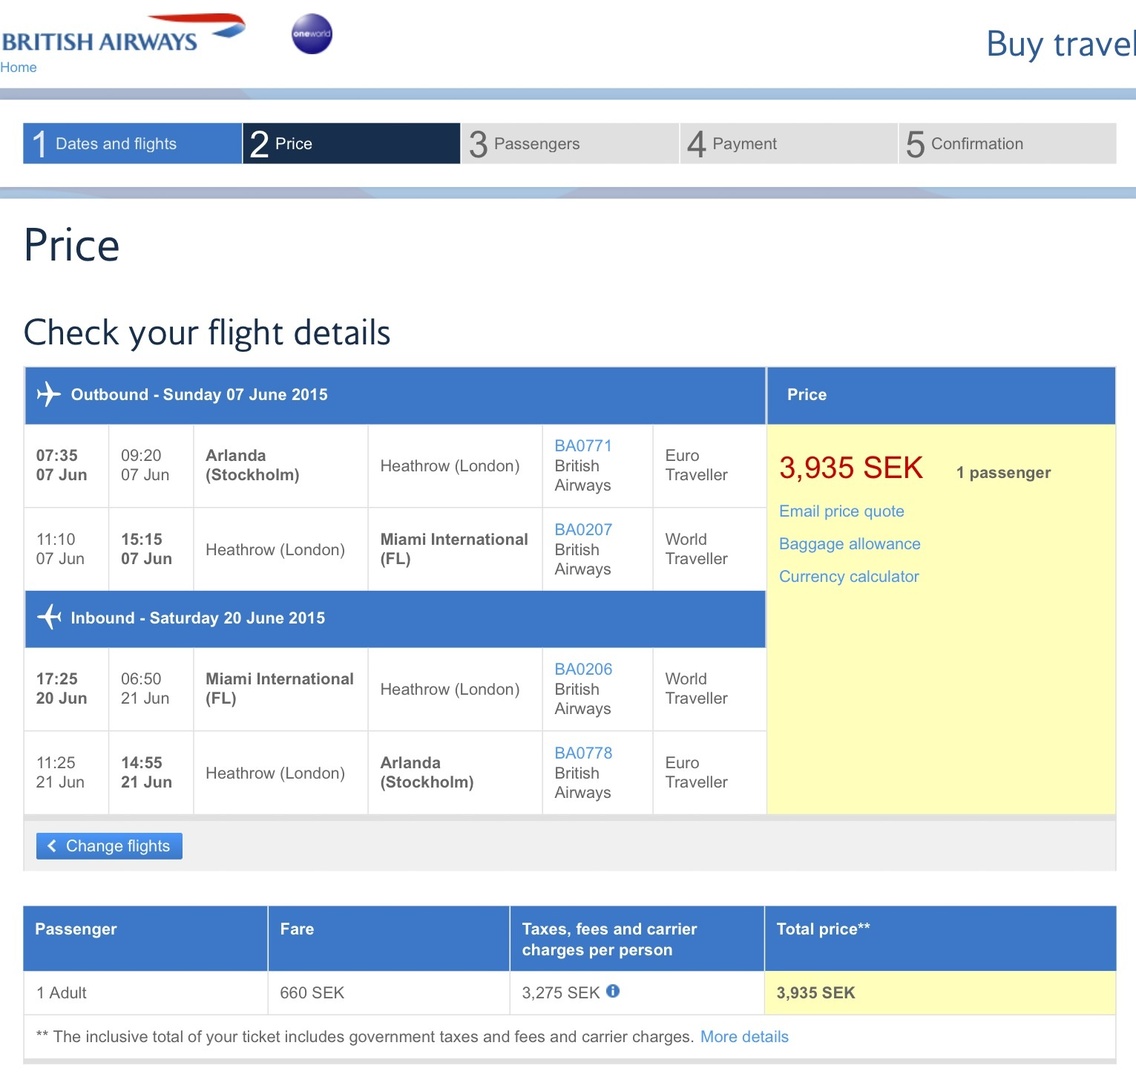
Task: Click Email price quote link
Action: coord(842,511)
